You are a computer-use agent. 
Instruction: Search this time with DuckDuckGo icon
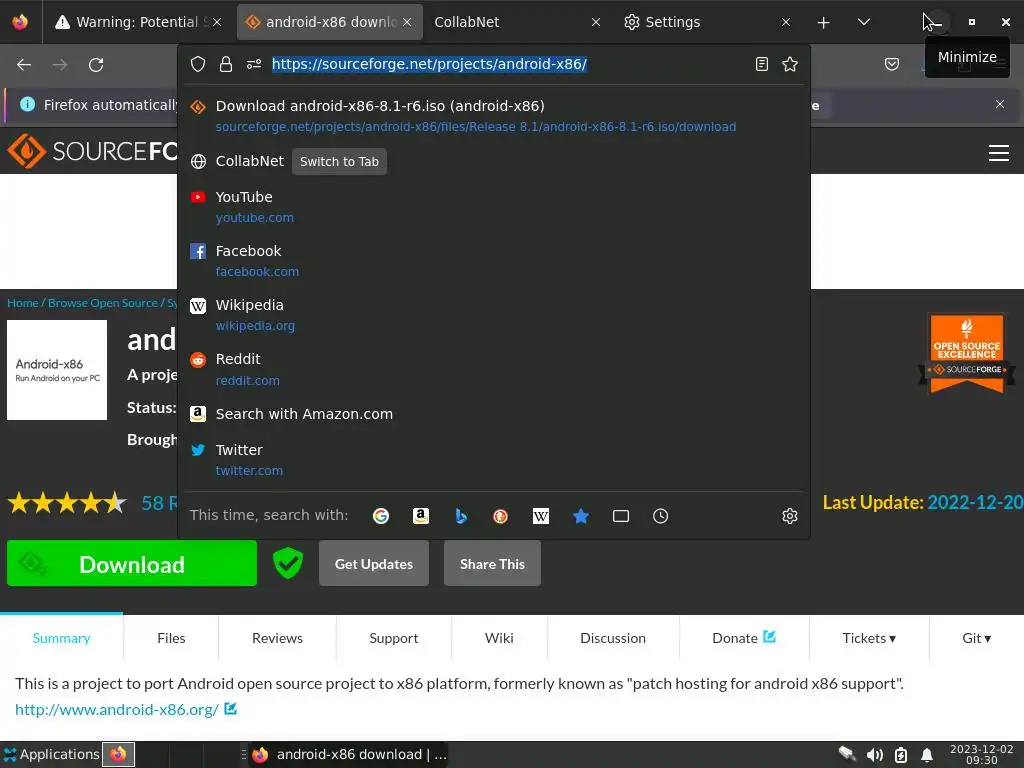click(501, 516)
